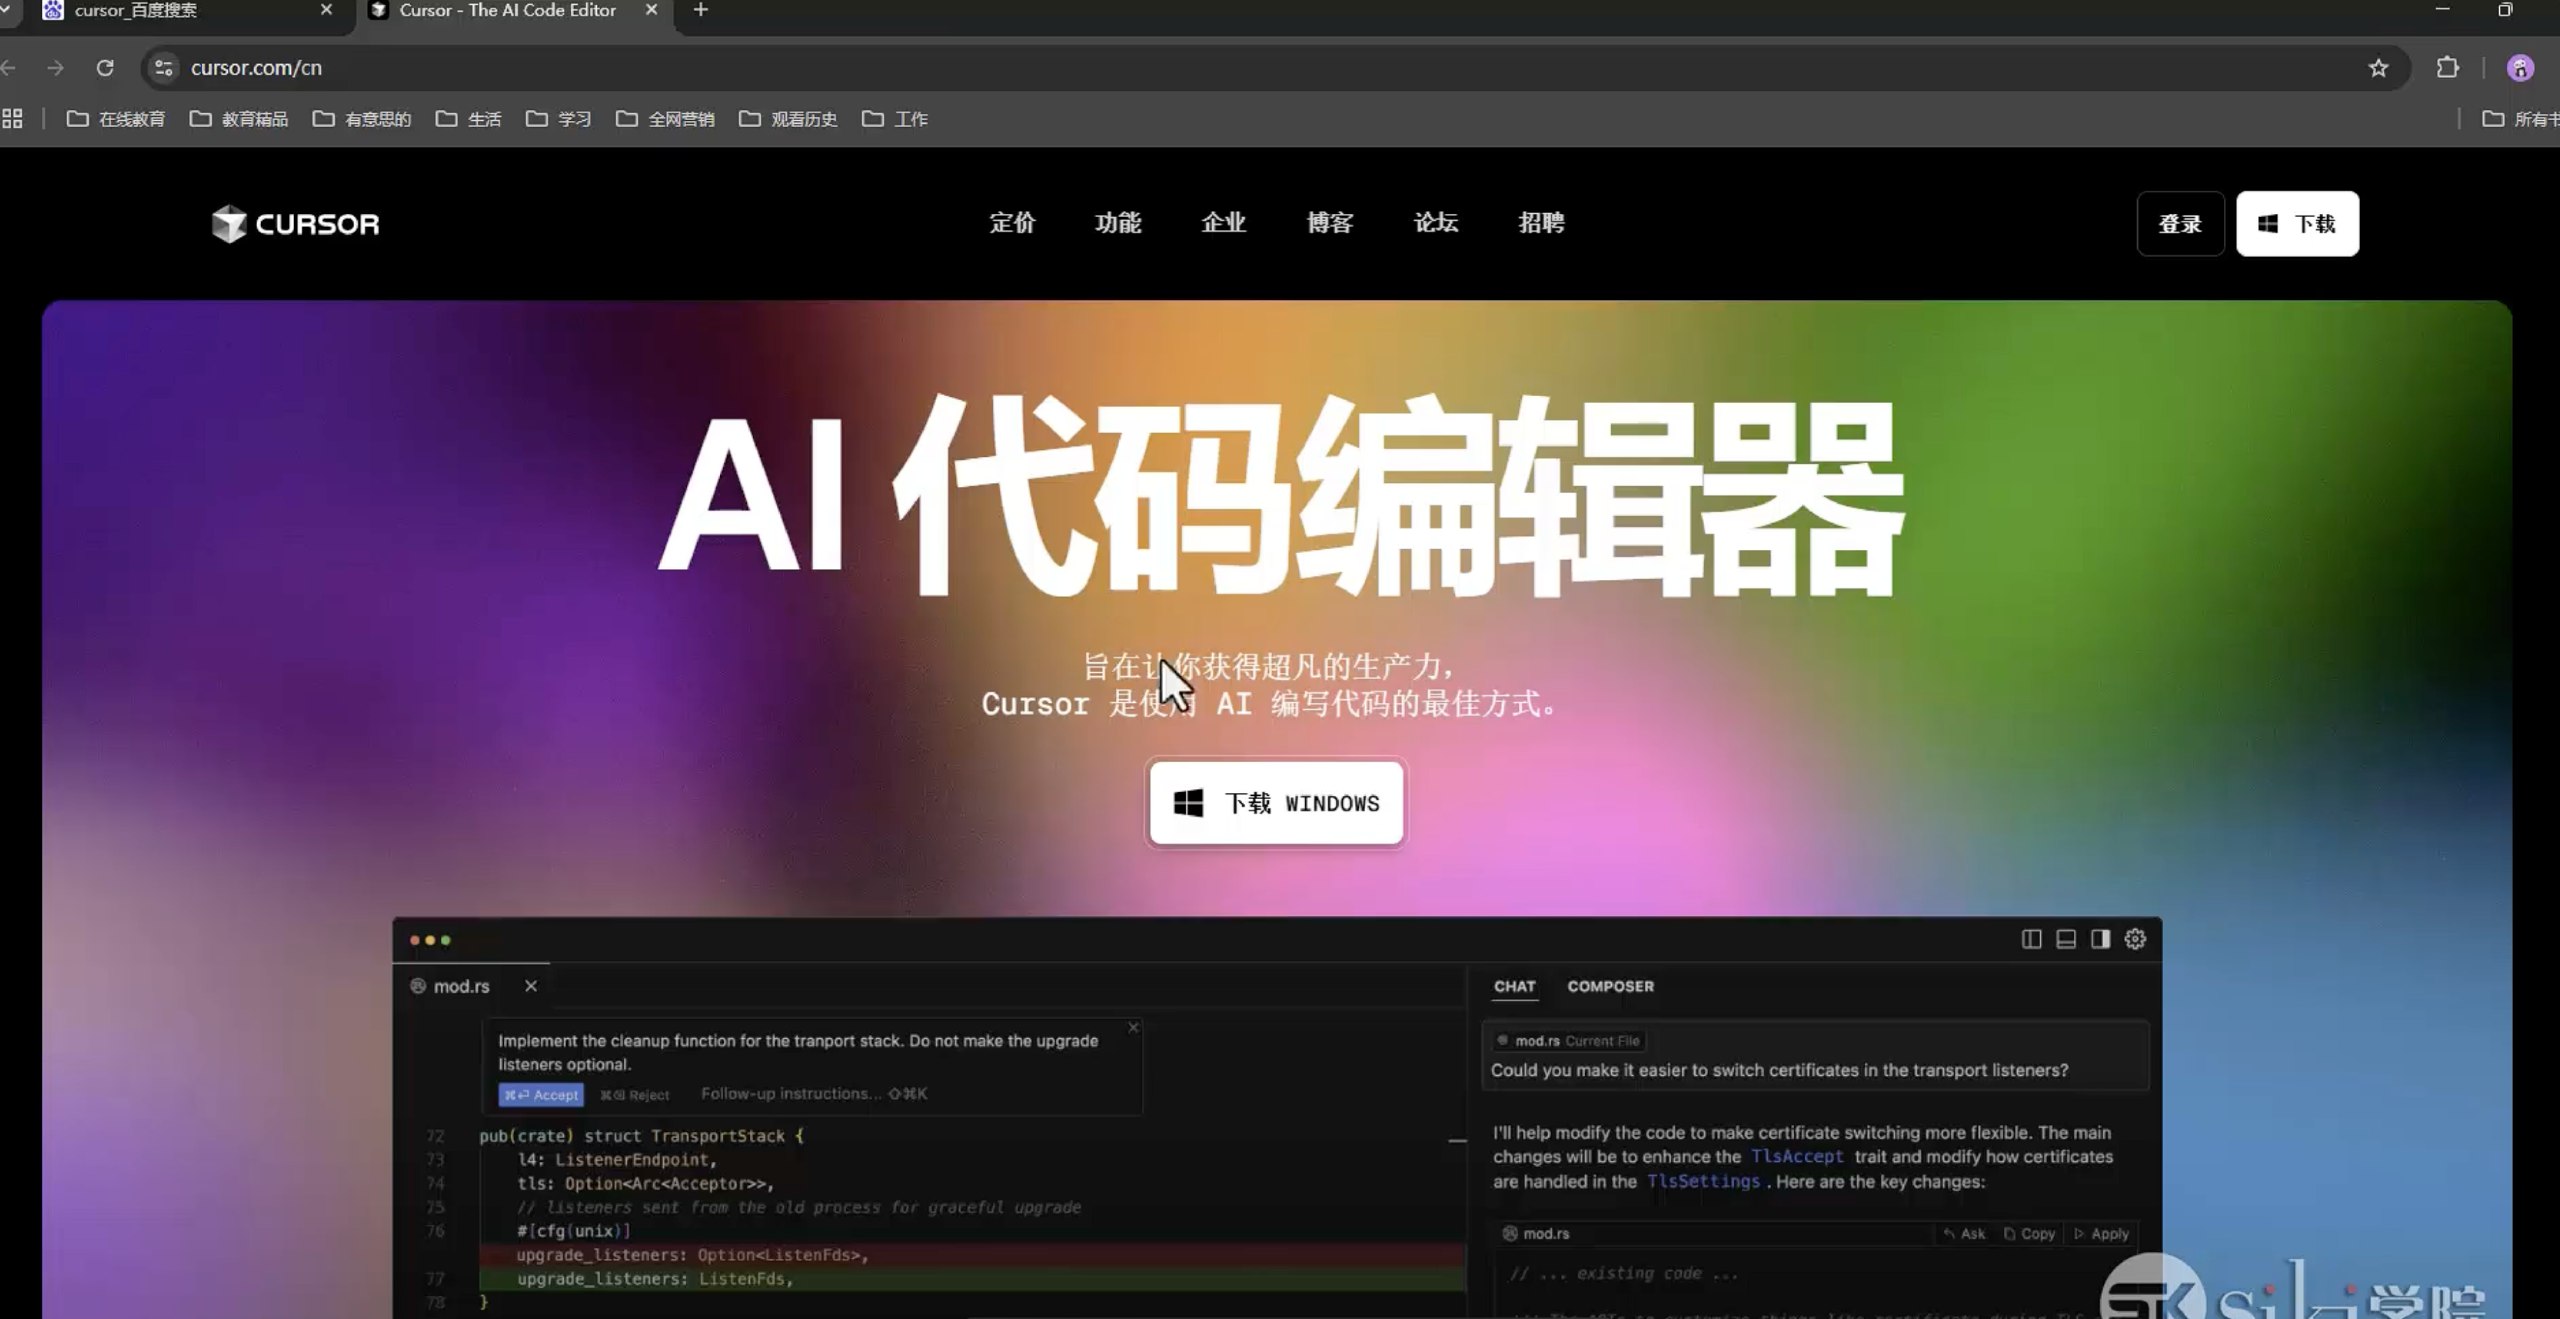This screenshot has width=2560, height=1319.
Task: Bookmark this page using the star icon
Action: tap(2379, 67)
